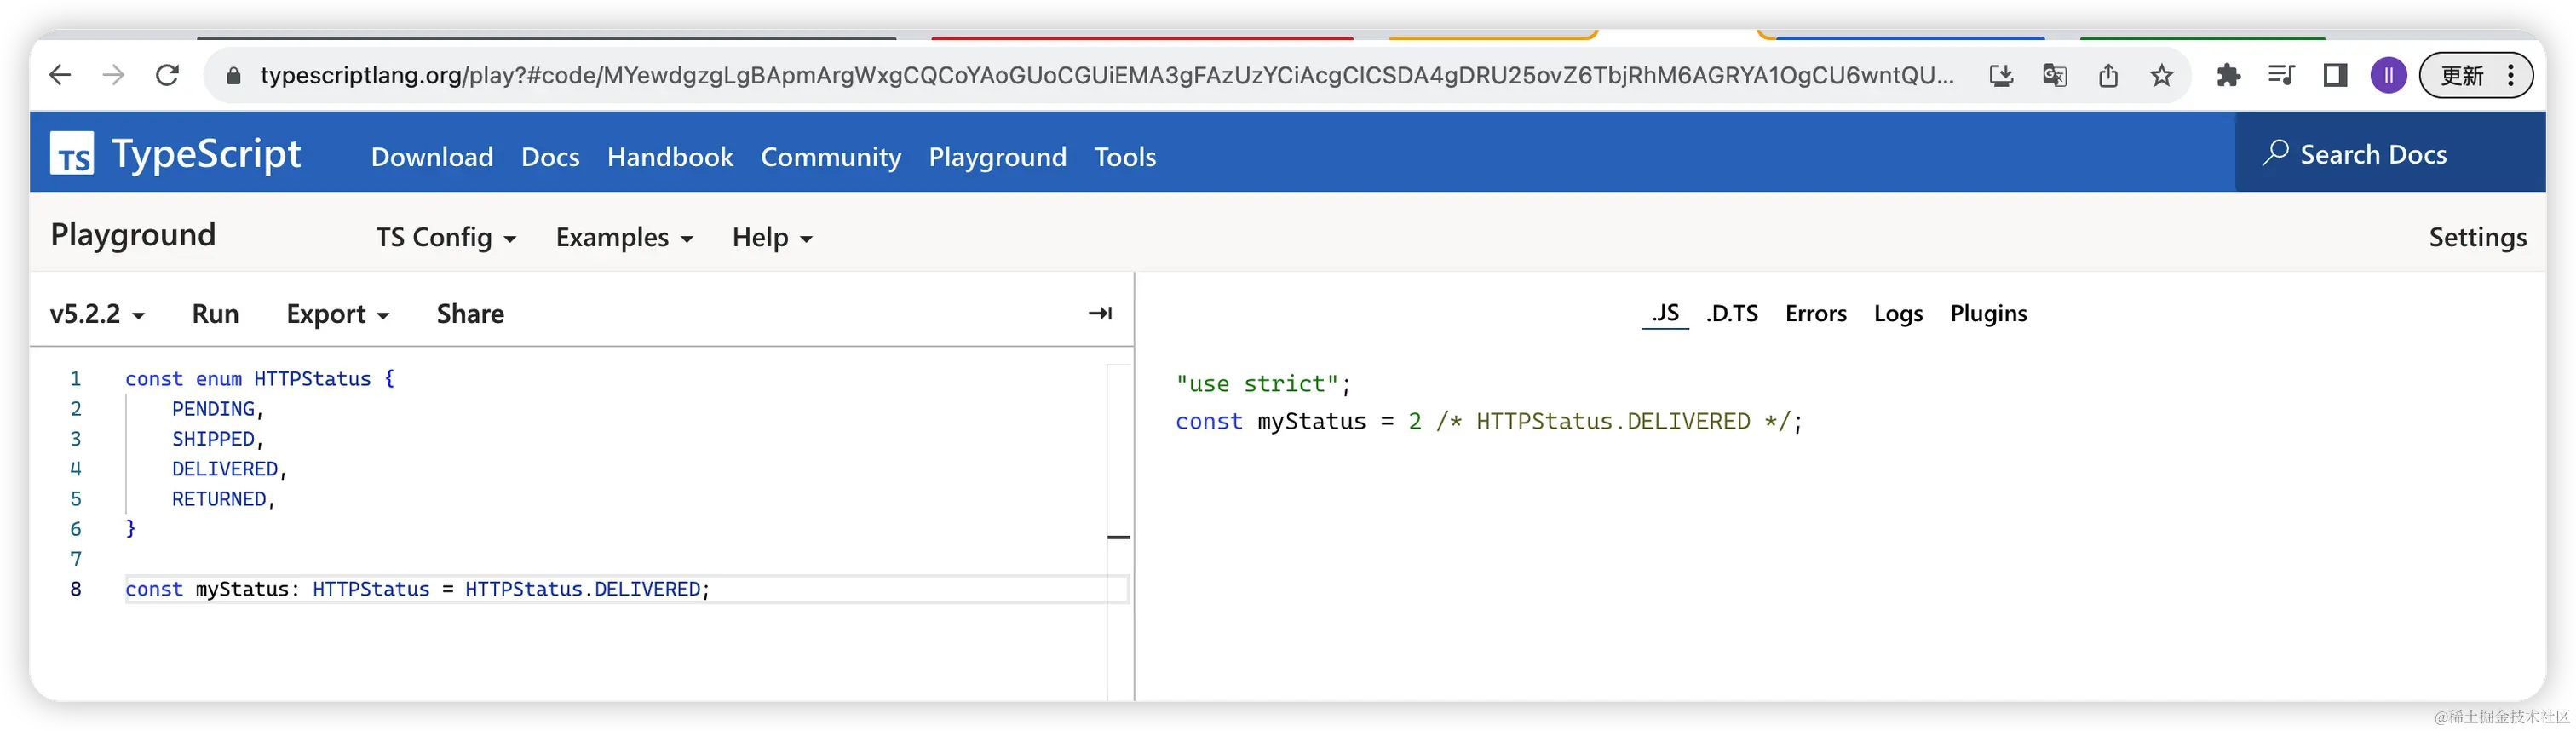Open the purple profile avatar
Viewport: 2576px width, 731px height.
[x=2388, y=75]
